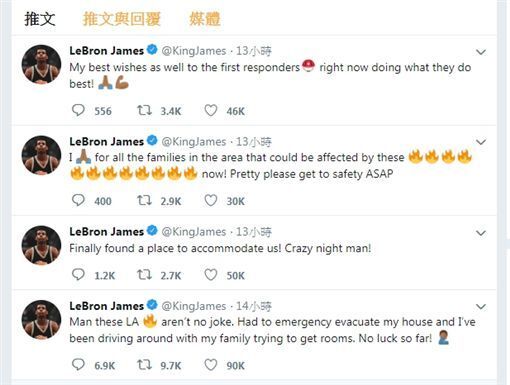Image resolution: width=510 pixels, height=385 pixels.
Task: Like the tweet with 46K likes
Action: coord(211,110)
